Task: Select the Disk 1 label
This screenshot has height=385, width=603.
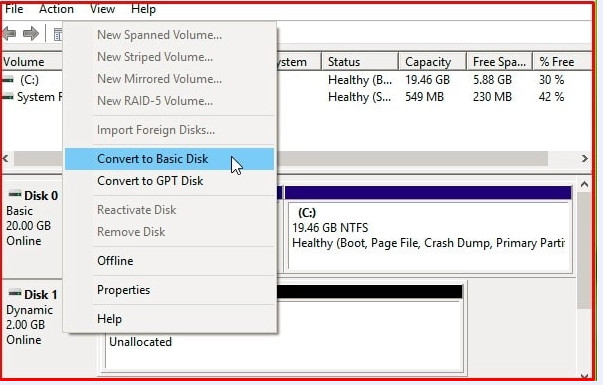Action: coord(41,295)
